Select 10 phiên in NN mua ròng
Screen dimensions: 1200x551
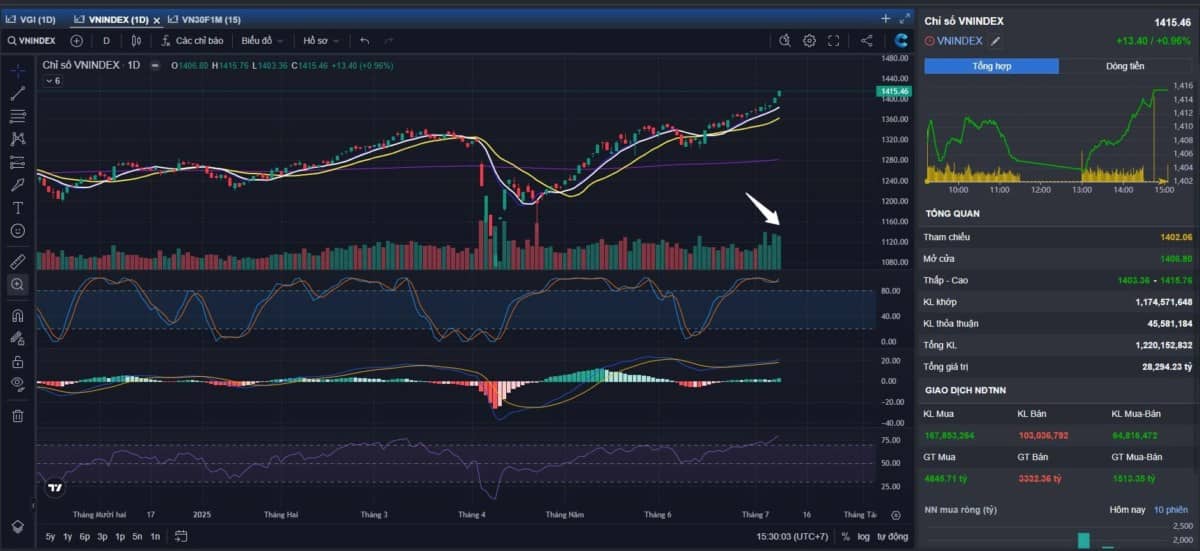pyautogui.click(x=1171, y=510)
